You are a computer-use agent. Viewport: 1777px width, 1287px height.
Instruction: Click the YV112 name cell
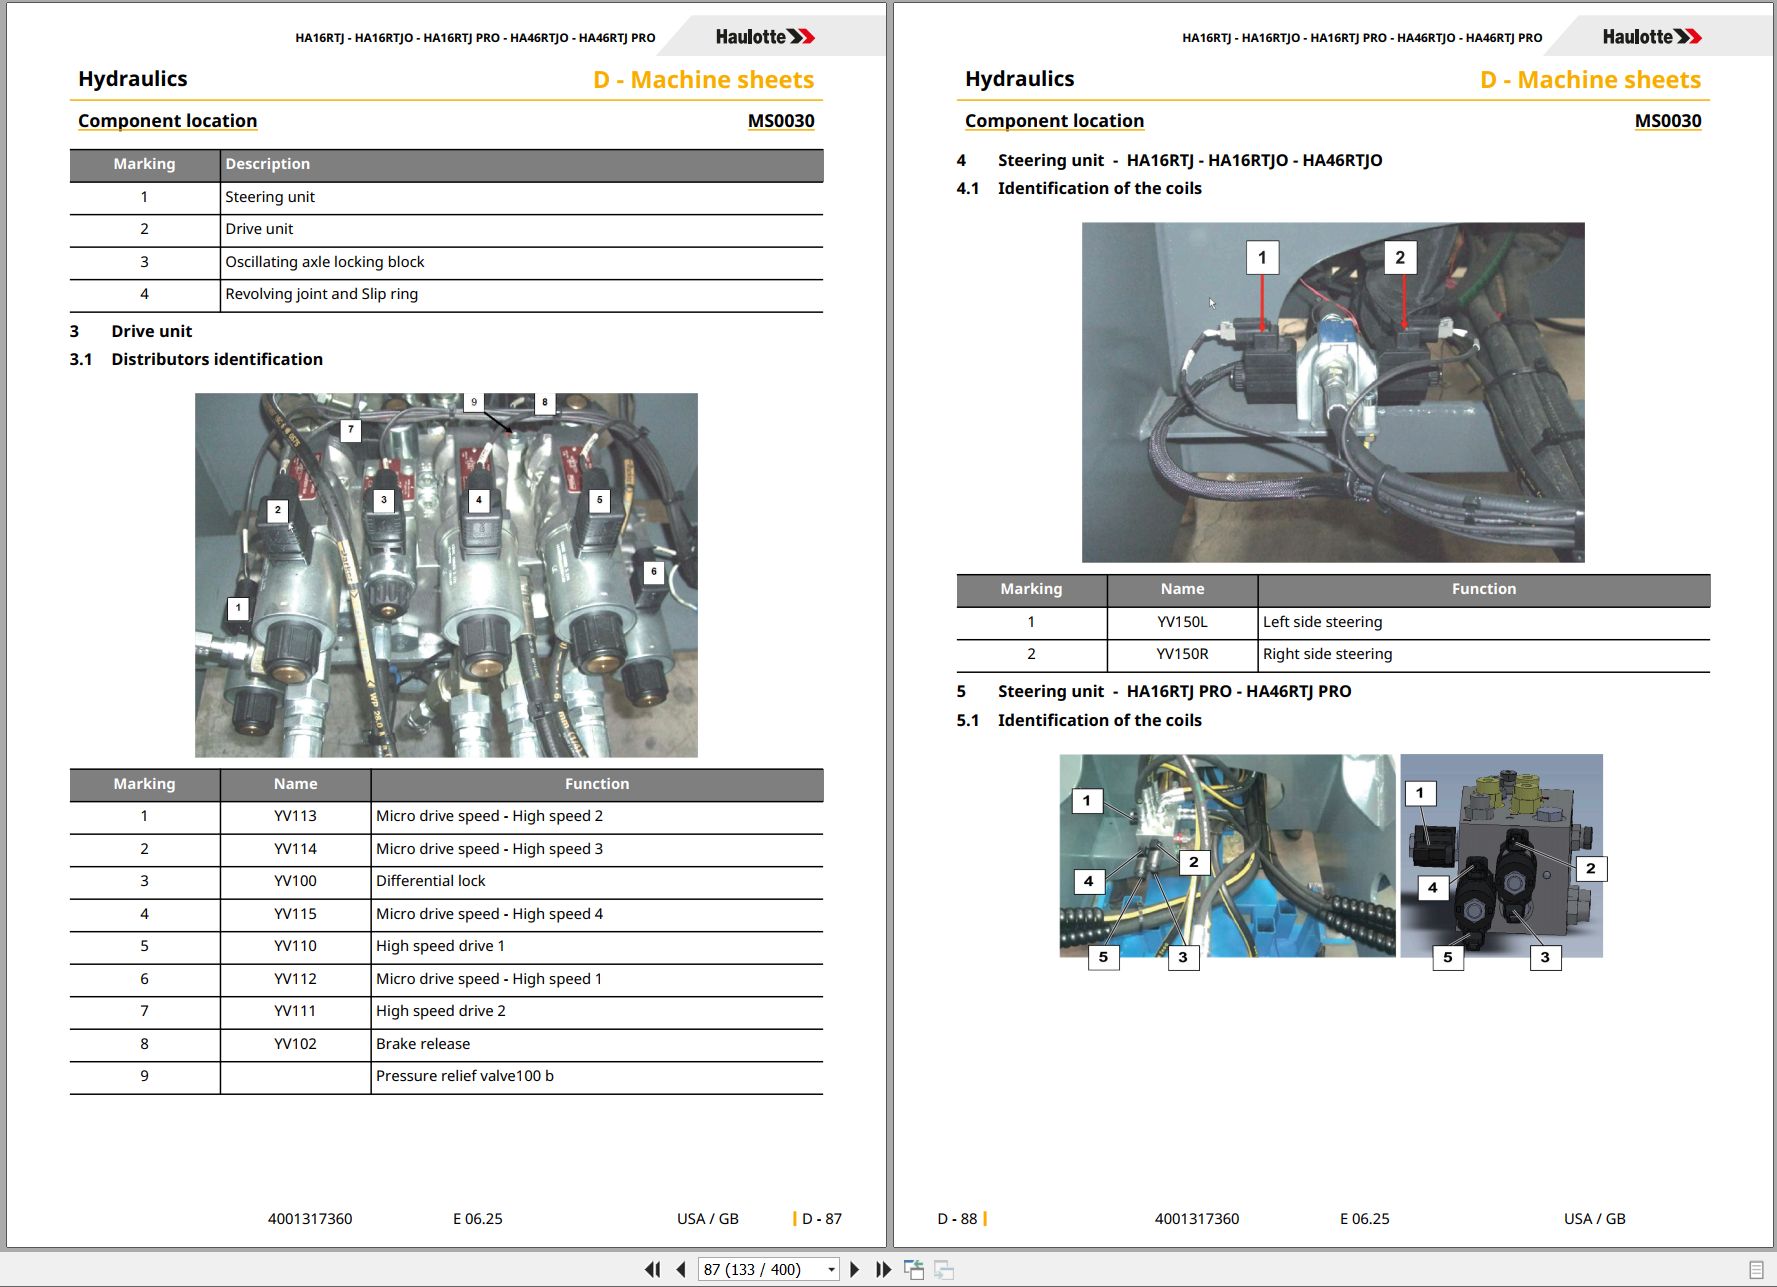point(295,979)
